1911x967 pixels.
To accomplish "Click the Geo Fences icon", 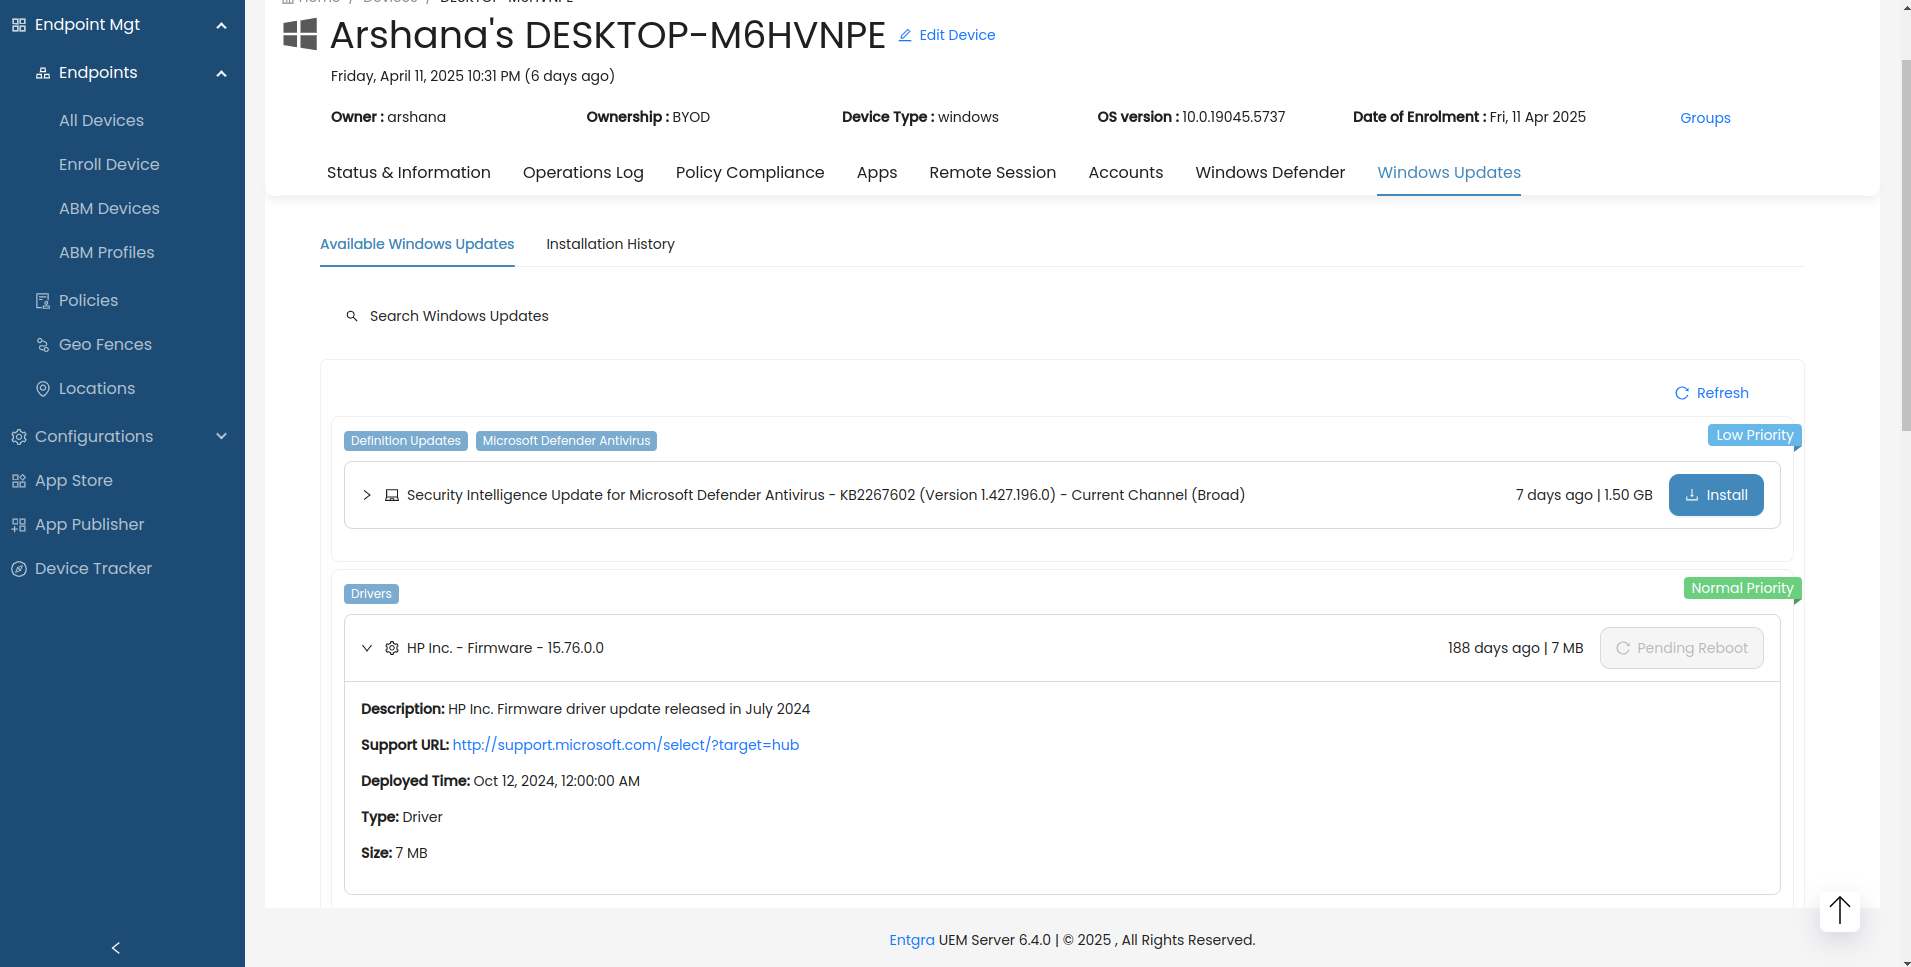I will [43, 345].
